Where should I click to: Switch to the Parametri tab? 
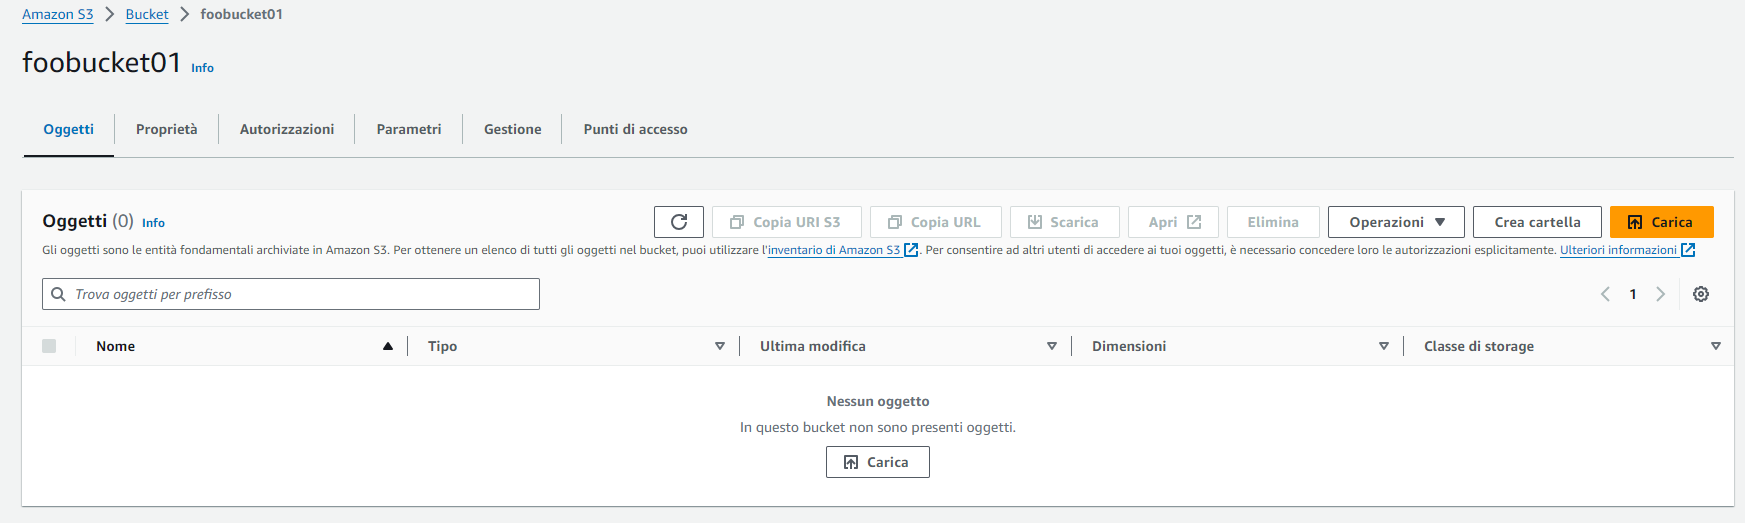coord(409,129)
